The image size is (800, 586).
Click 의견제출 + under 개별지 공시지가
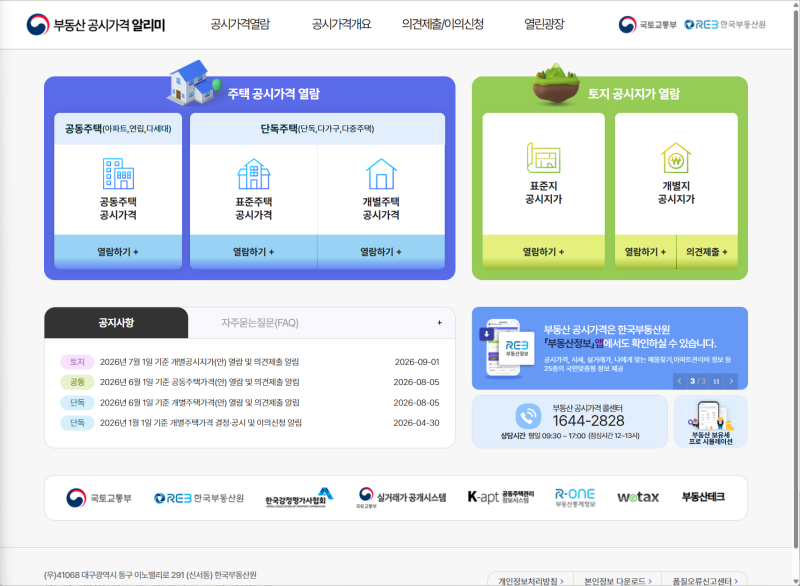point(707,251)
